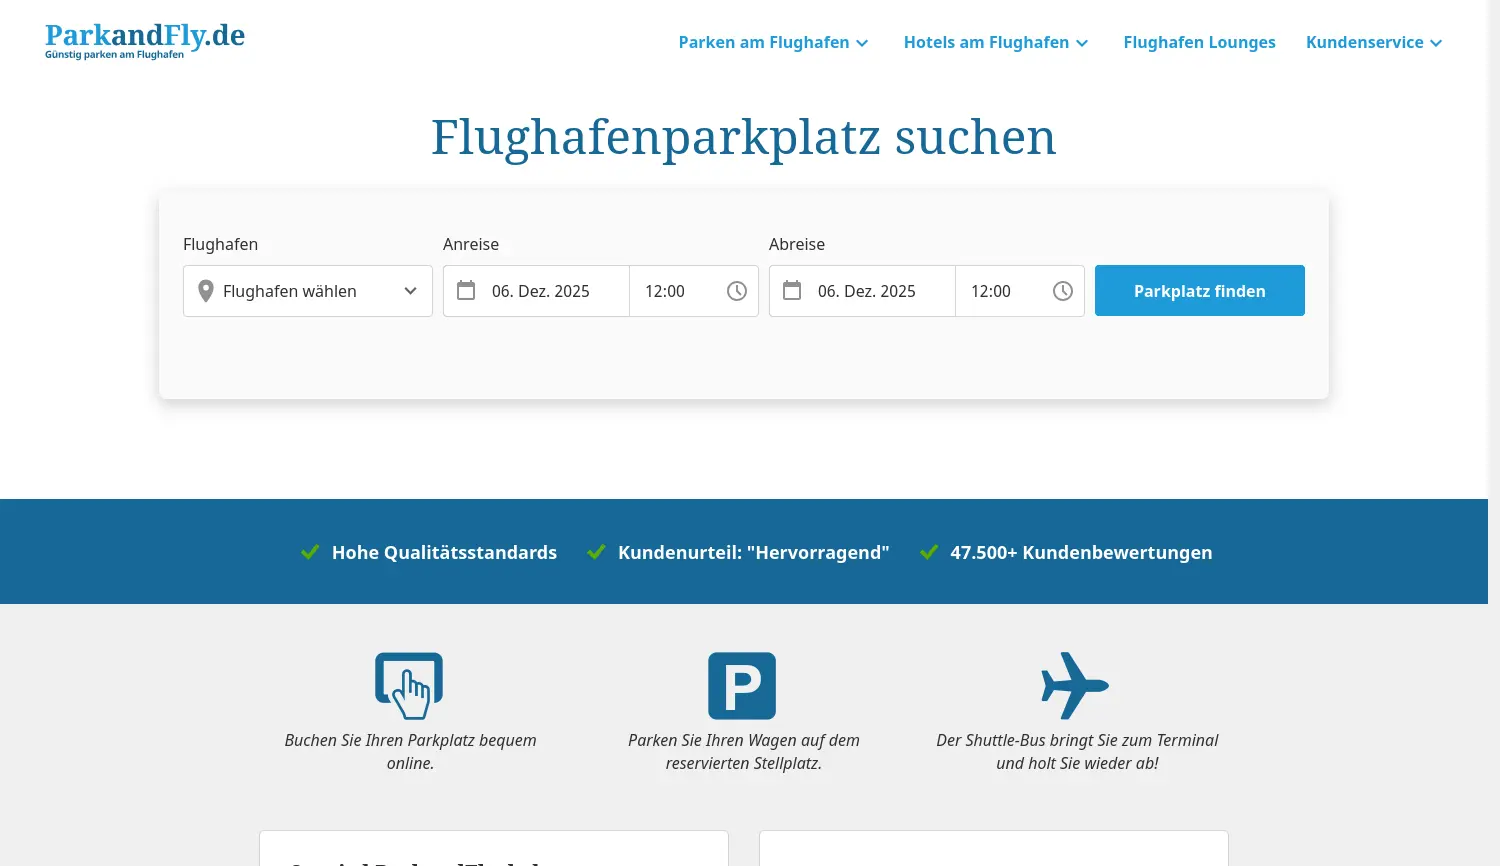Screen dimensions: 1500x866
Task: Open the Flughafen Lounges page
Action: pyautogui.click(x=1199, y=42)
